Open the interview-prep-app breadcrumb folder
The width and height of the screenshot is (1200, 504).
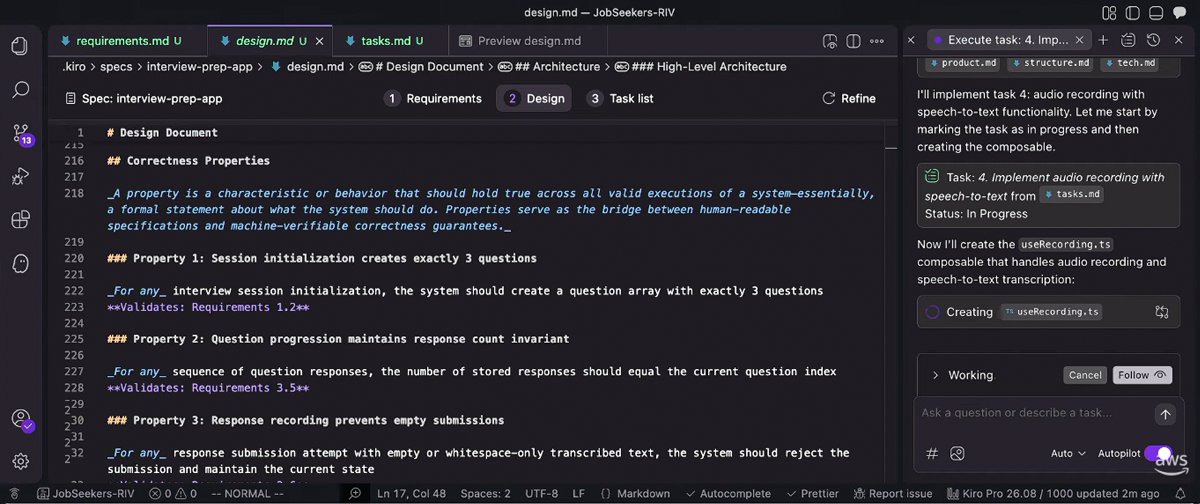click(200, 67)
